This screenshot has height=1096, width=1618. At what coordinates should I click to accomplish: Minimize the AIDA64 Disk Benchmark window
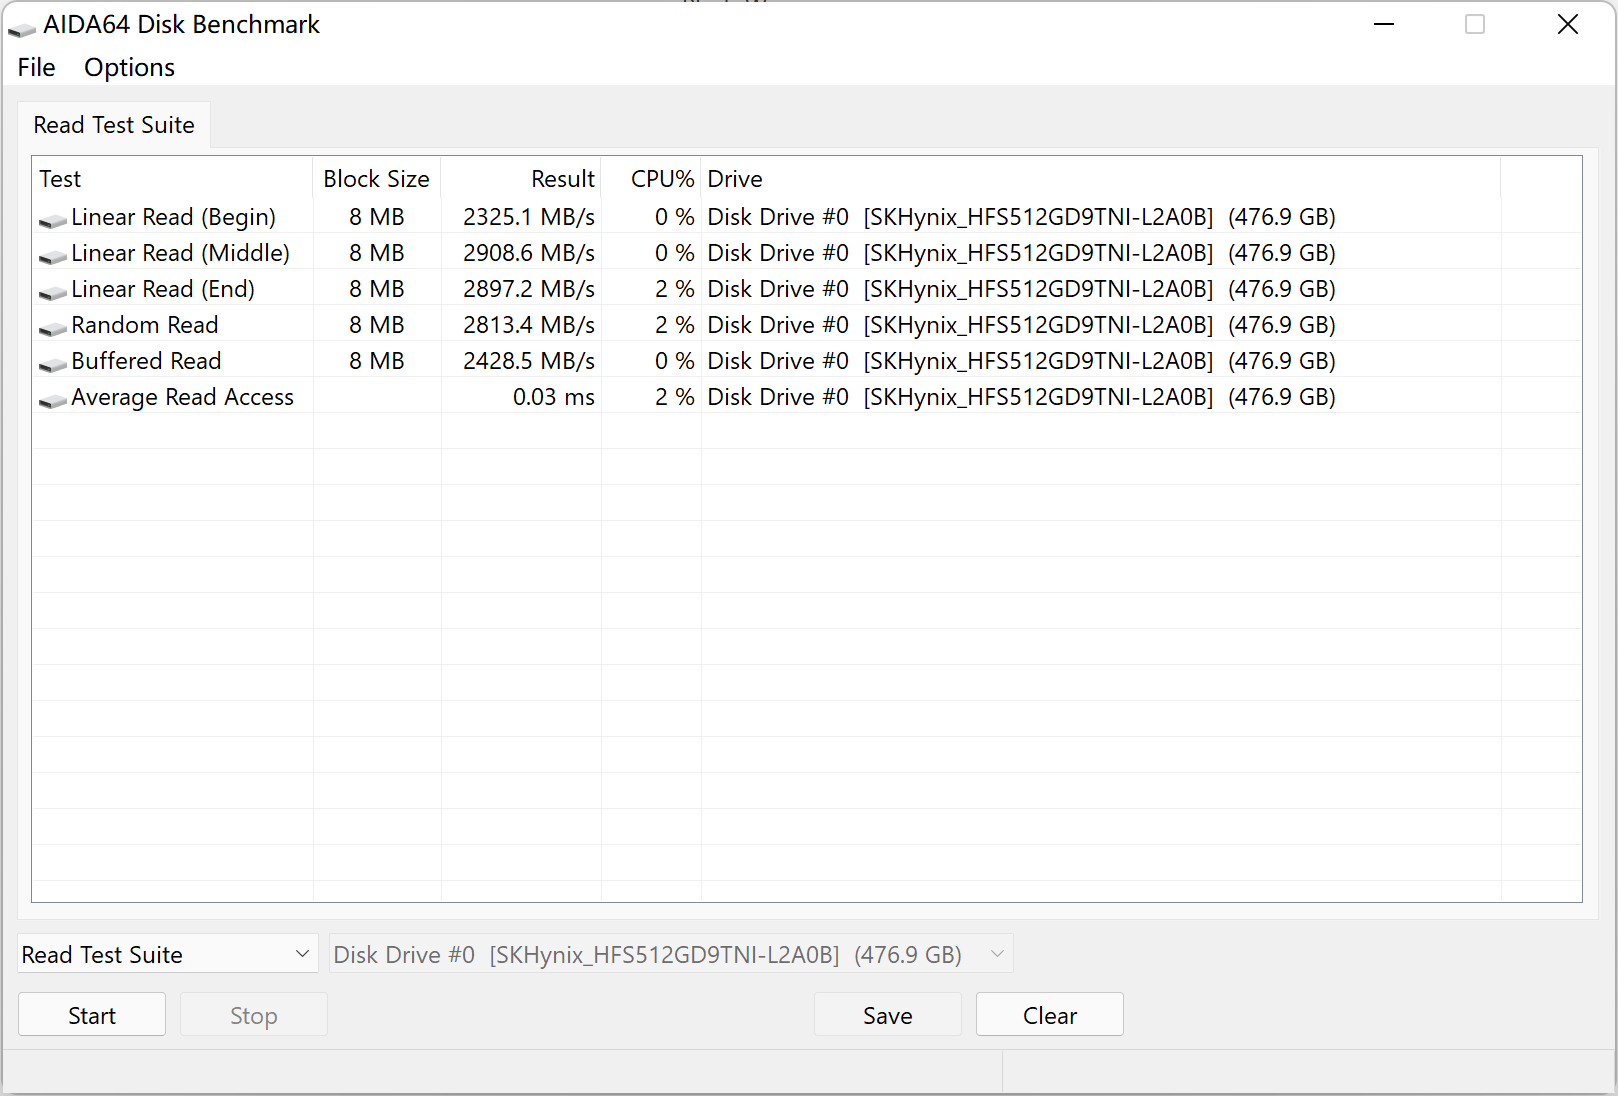pyautogui.click(x=1384, y=24)
